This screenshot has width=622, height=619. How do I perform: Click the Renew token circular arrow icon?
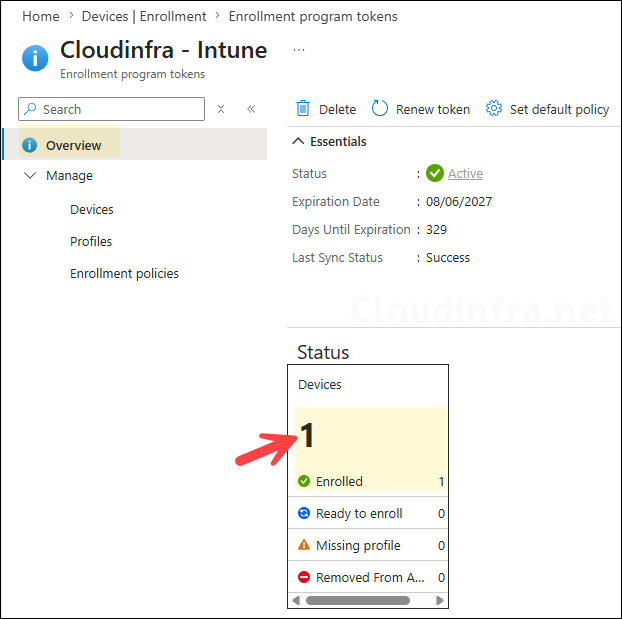click(379, 108)
